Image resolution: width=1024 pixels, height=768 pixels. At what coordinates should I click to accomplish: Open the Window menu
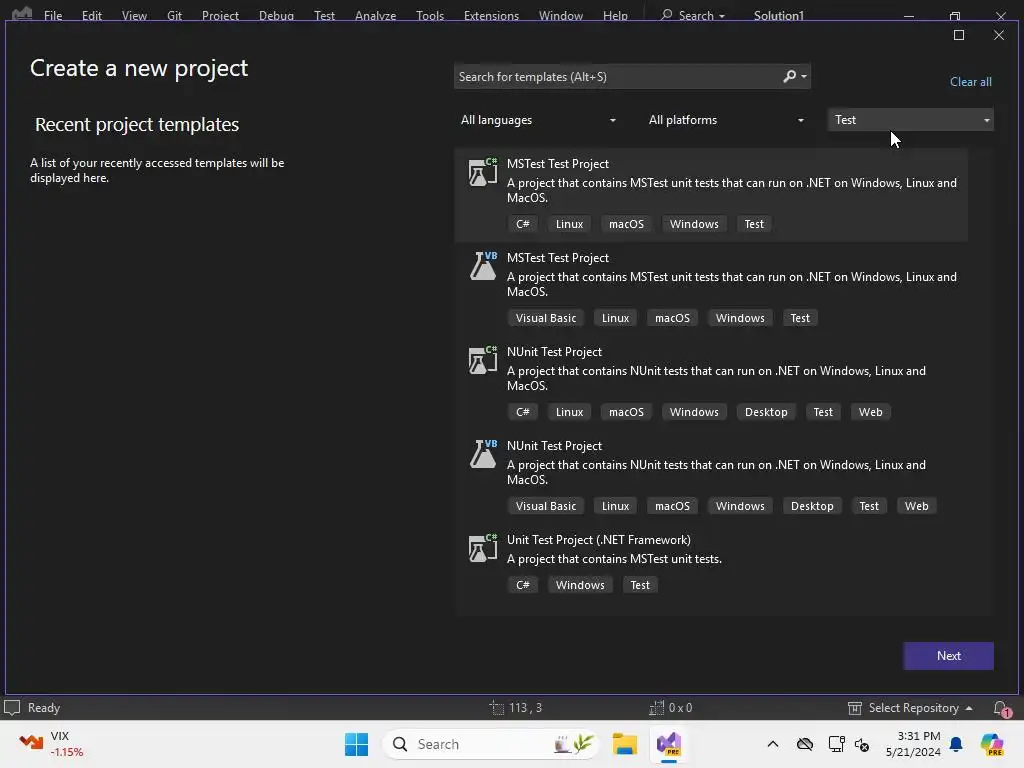tap(561, 16)
